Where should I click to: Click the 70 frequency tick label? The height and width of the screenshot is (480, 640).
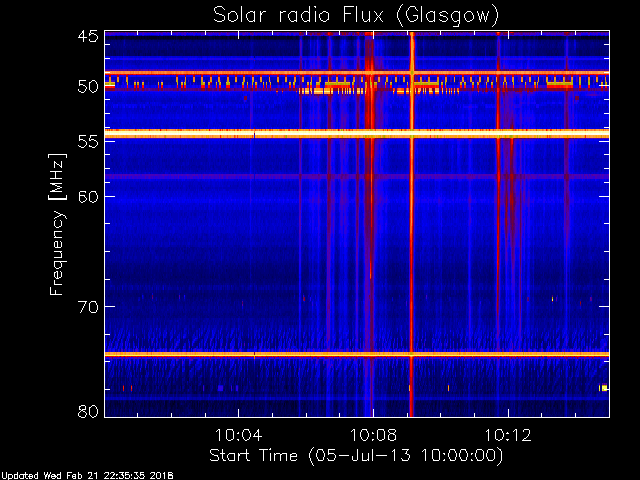point(88,307)
